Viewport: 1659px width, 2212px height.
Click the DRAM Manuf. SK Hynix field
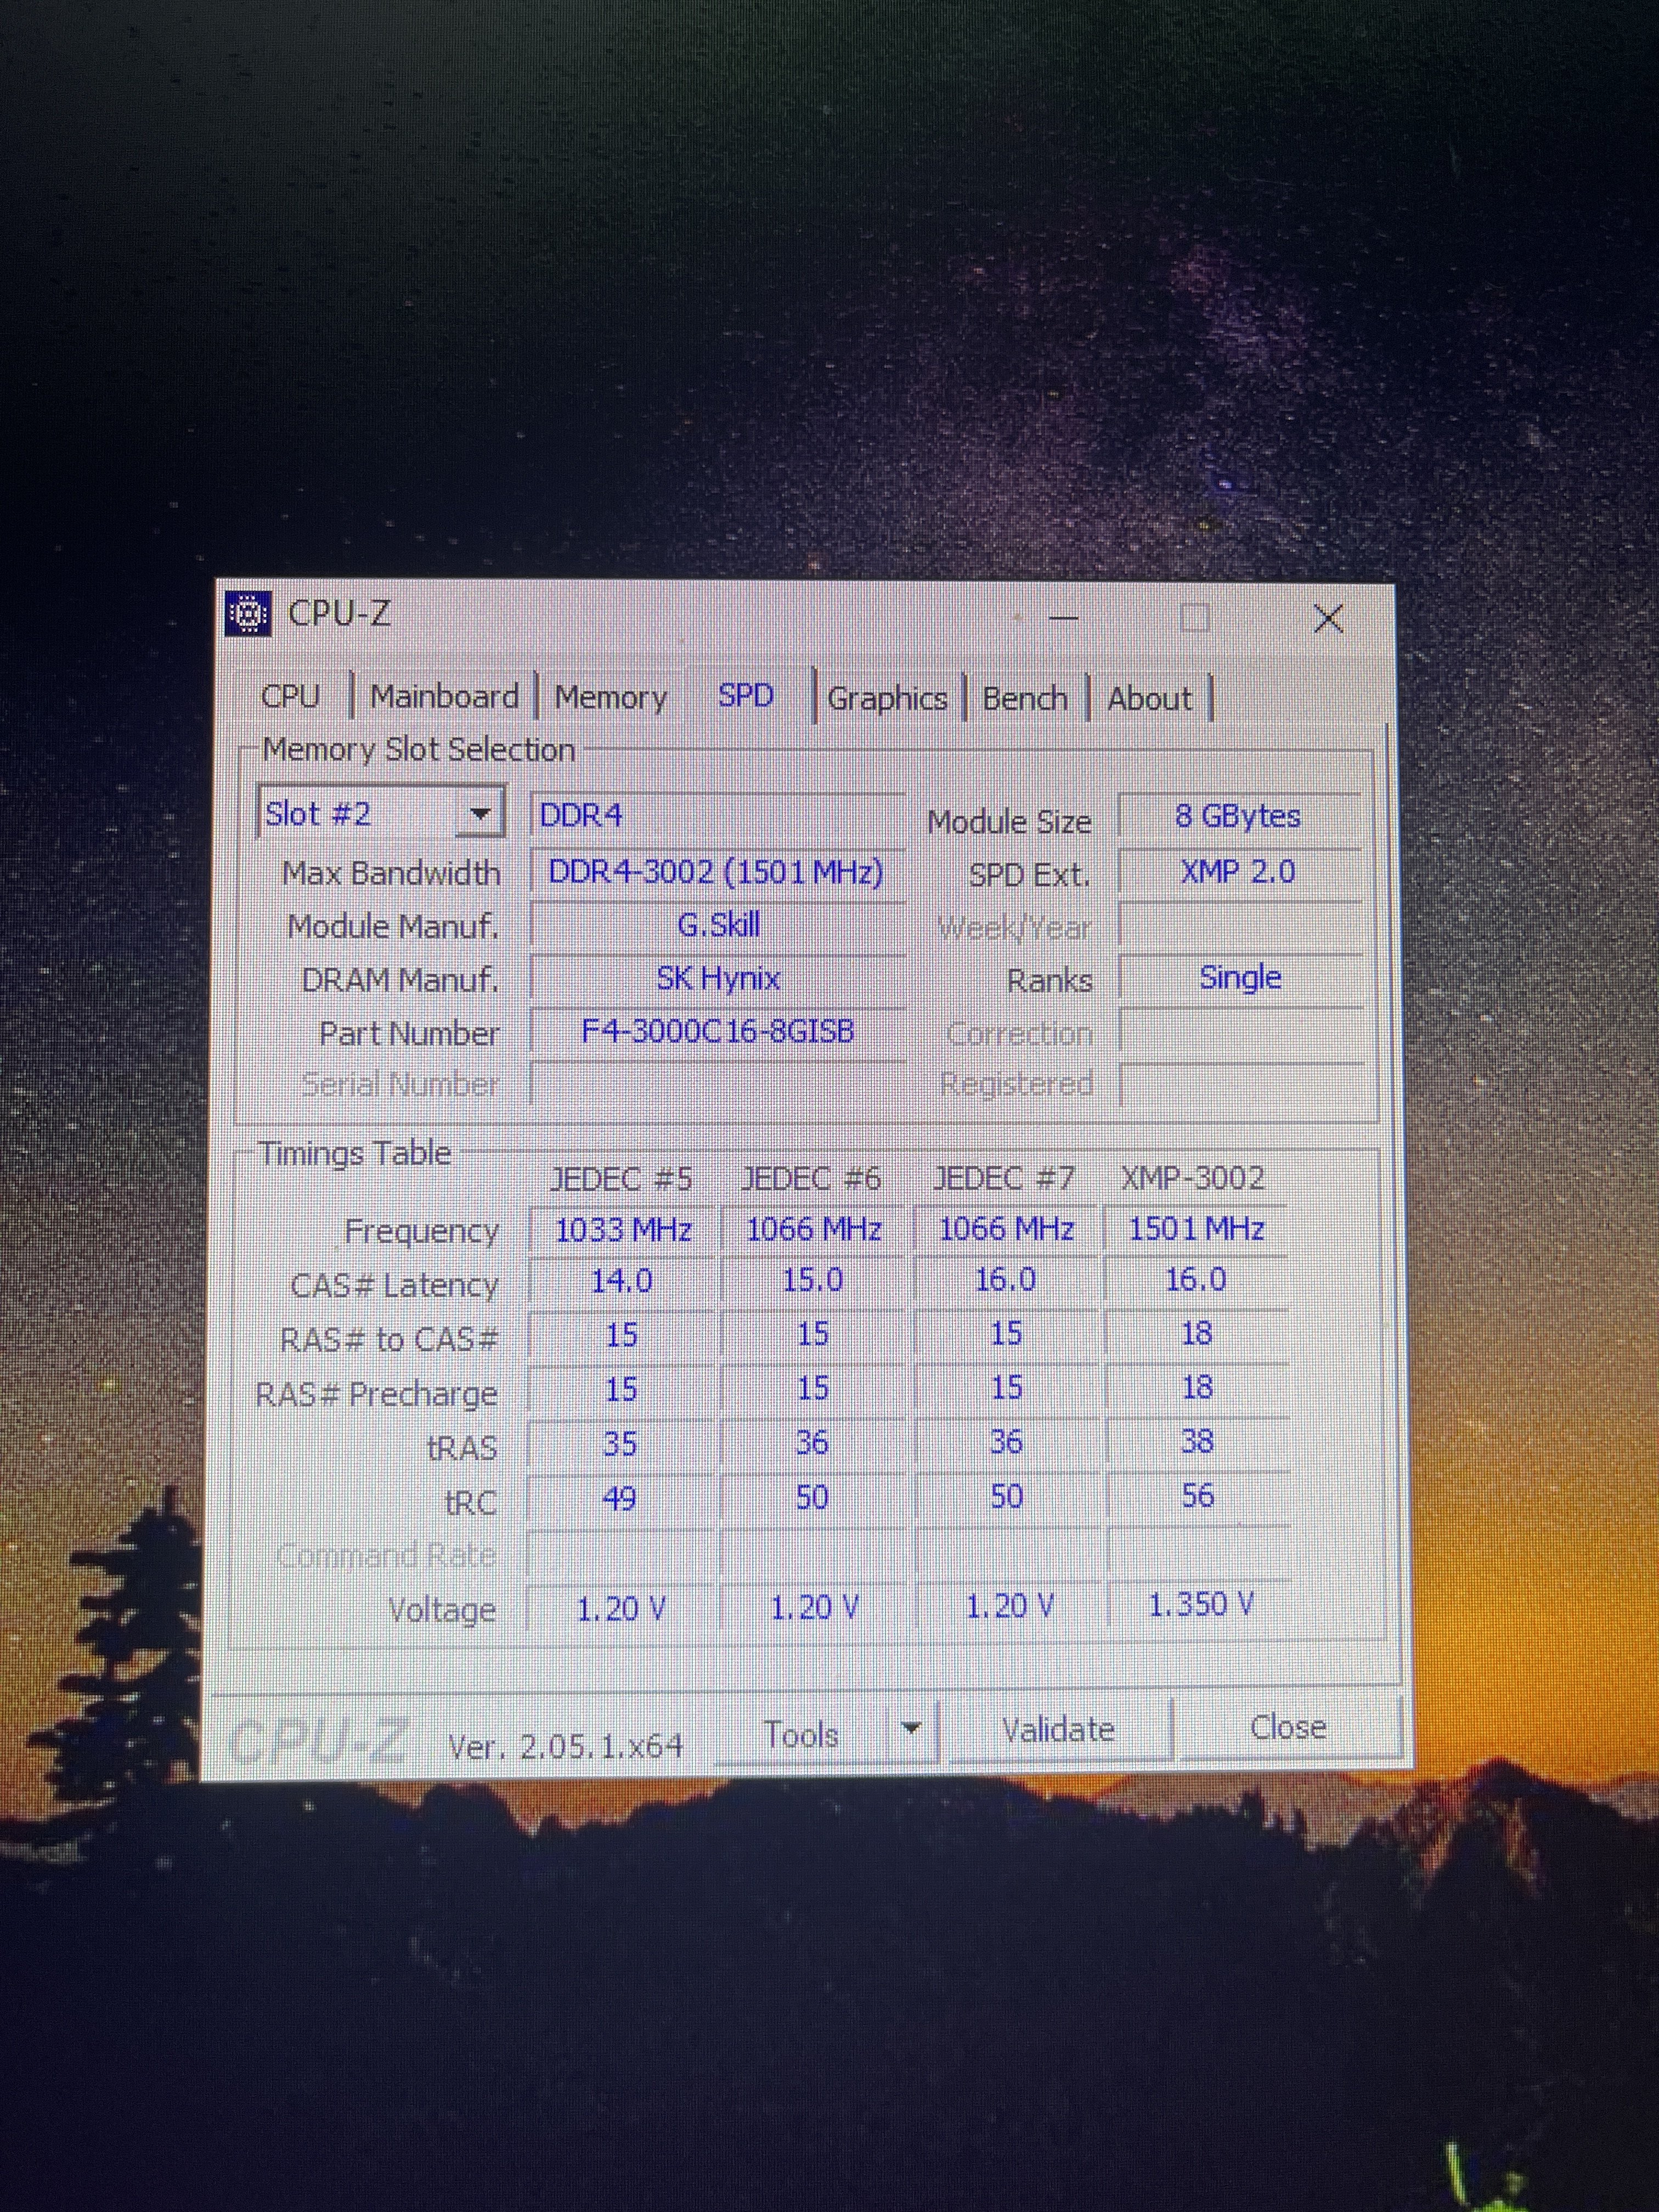tap(717, 978)
